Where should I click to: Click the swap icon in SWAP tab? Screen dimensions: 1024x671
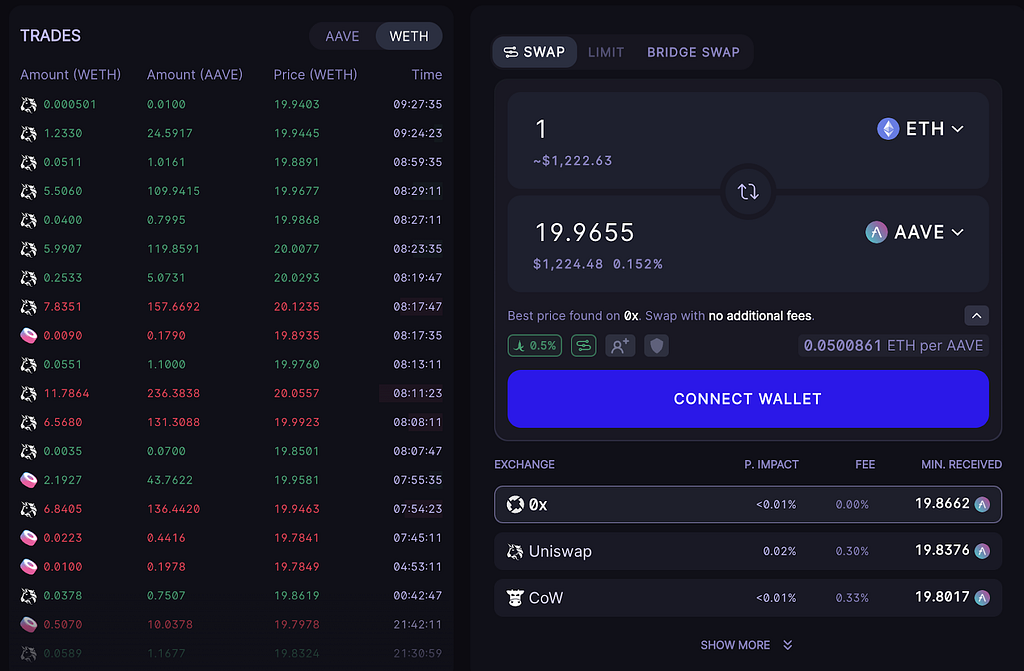point(511,52)
